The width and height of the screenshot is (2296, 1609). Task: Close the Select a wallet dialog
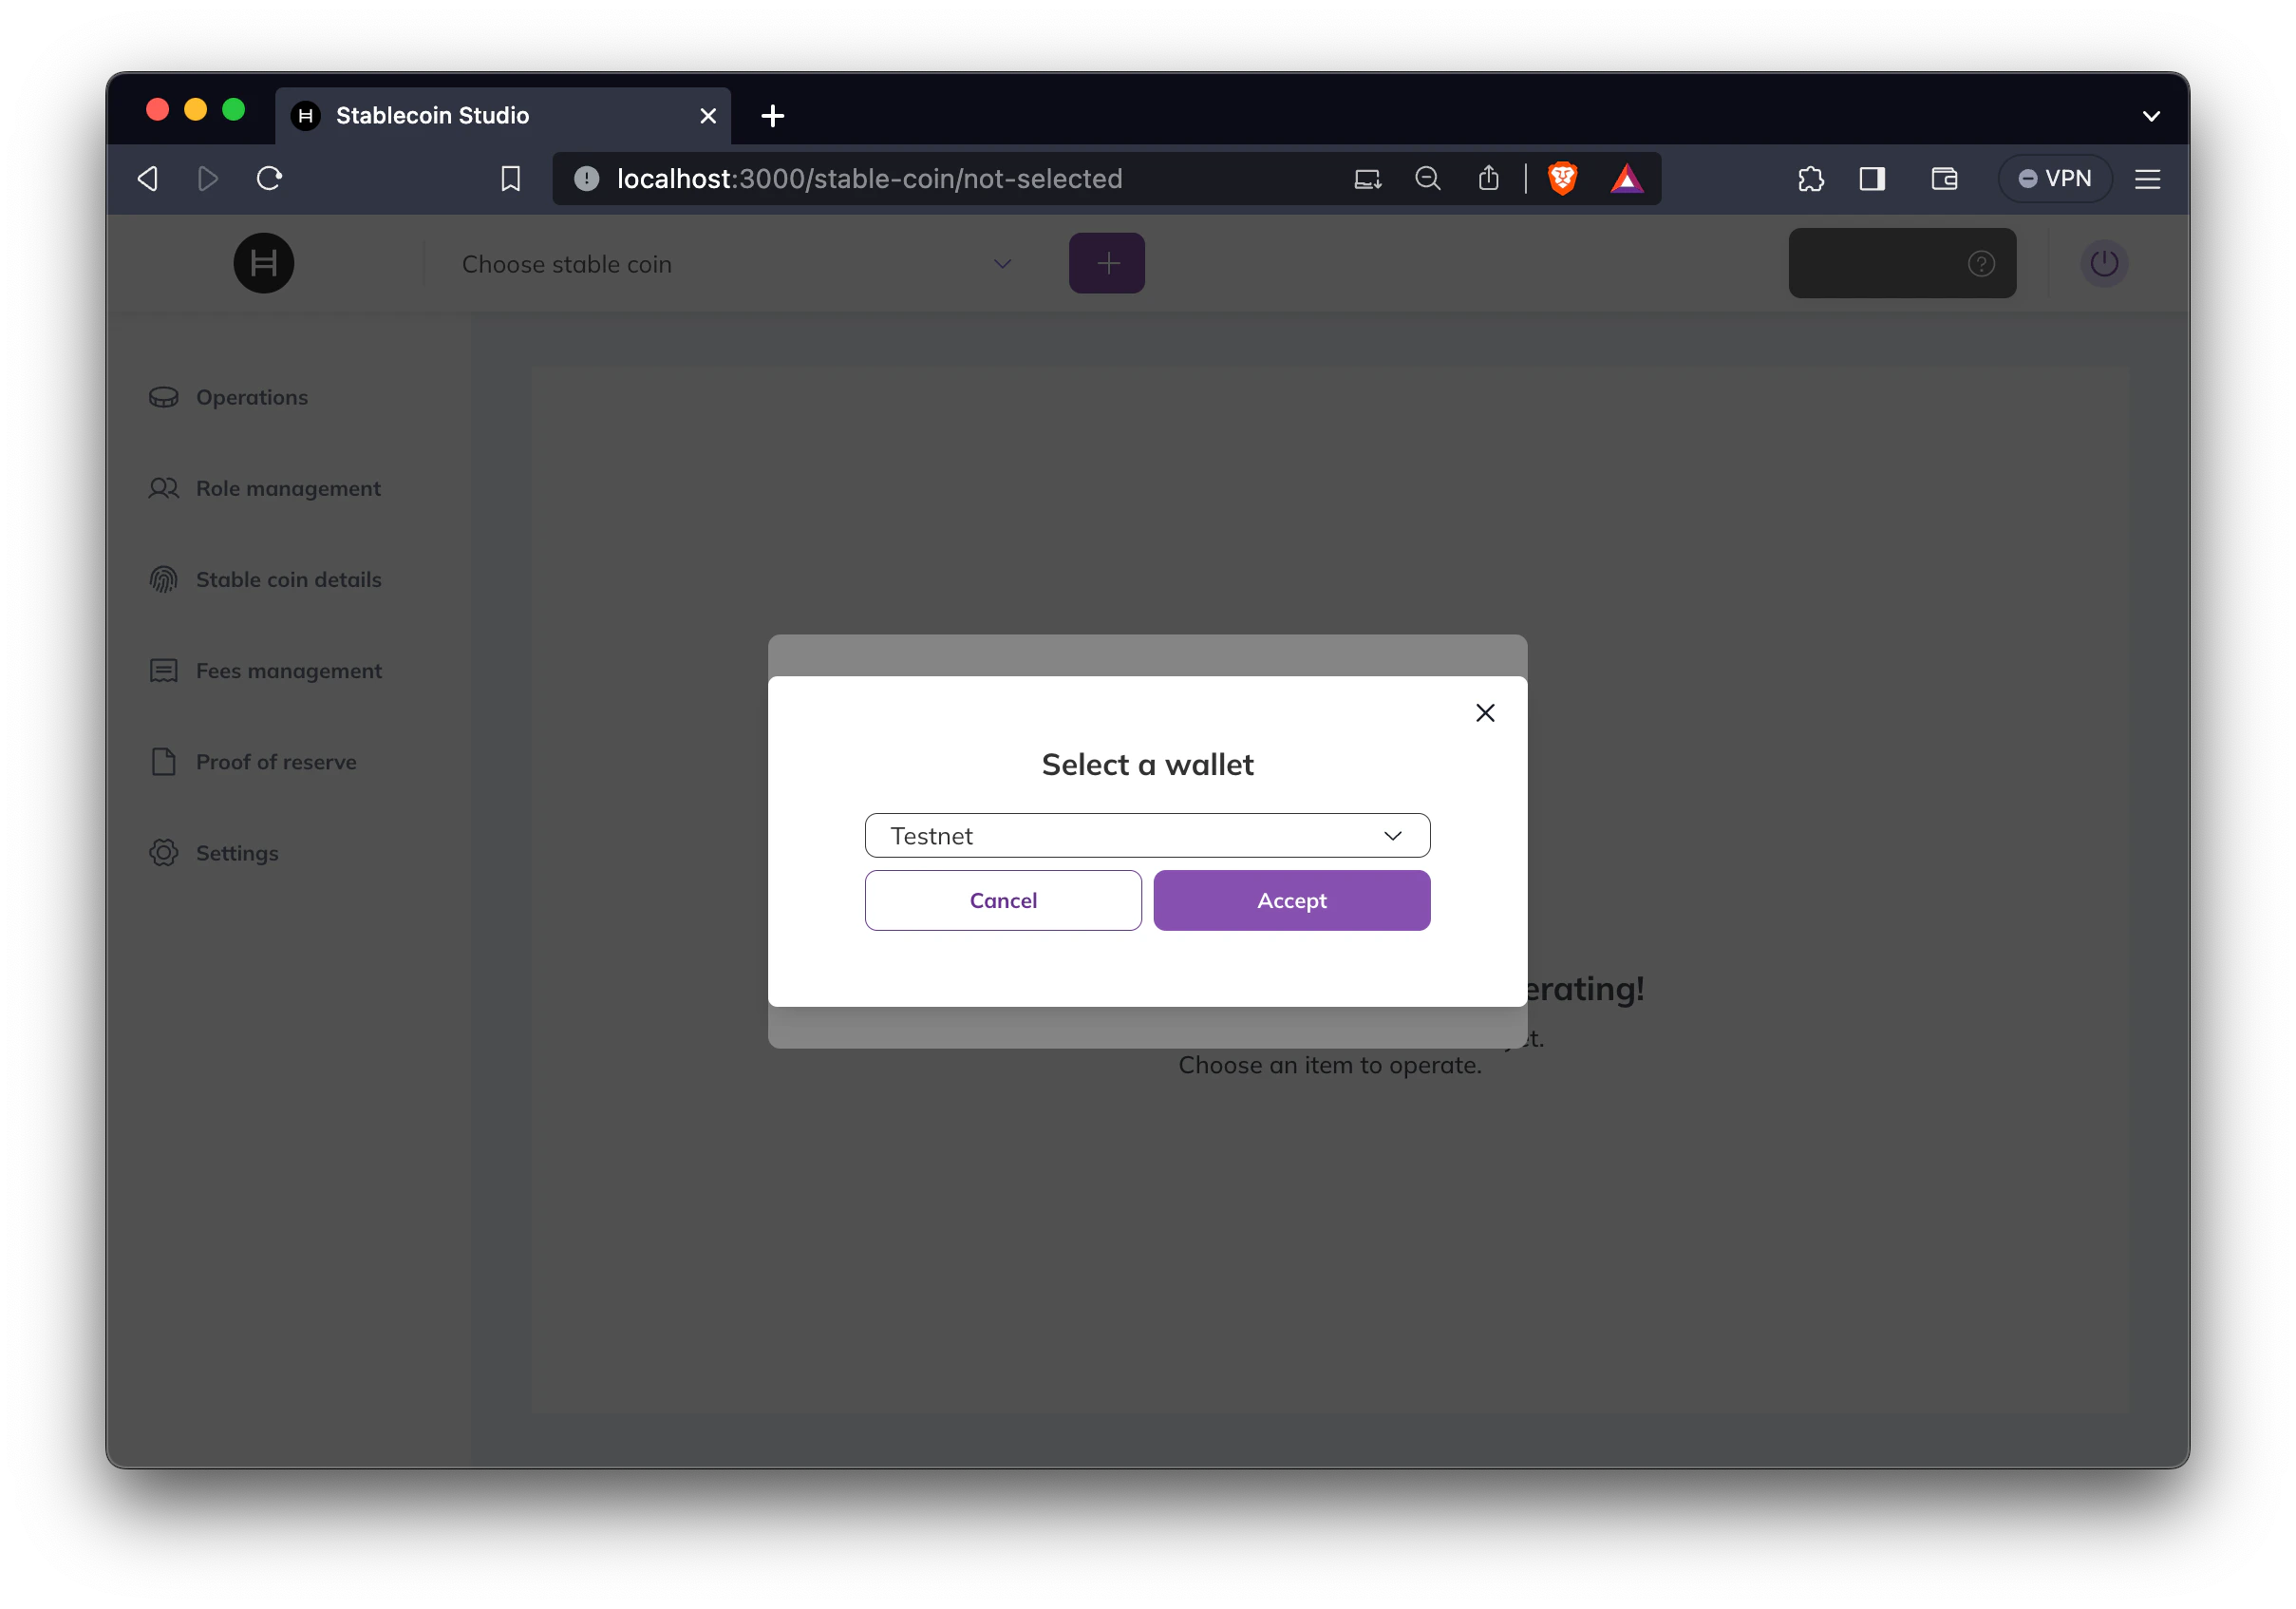click(1485, 713)
